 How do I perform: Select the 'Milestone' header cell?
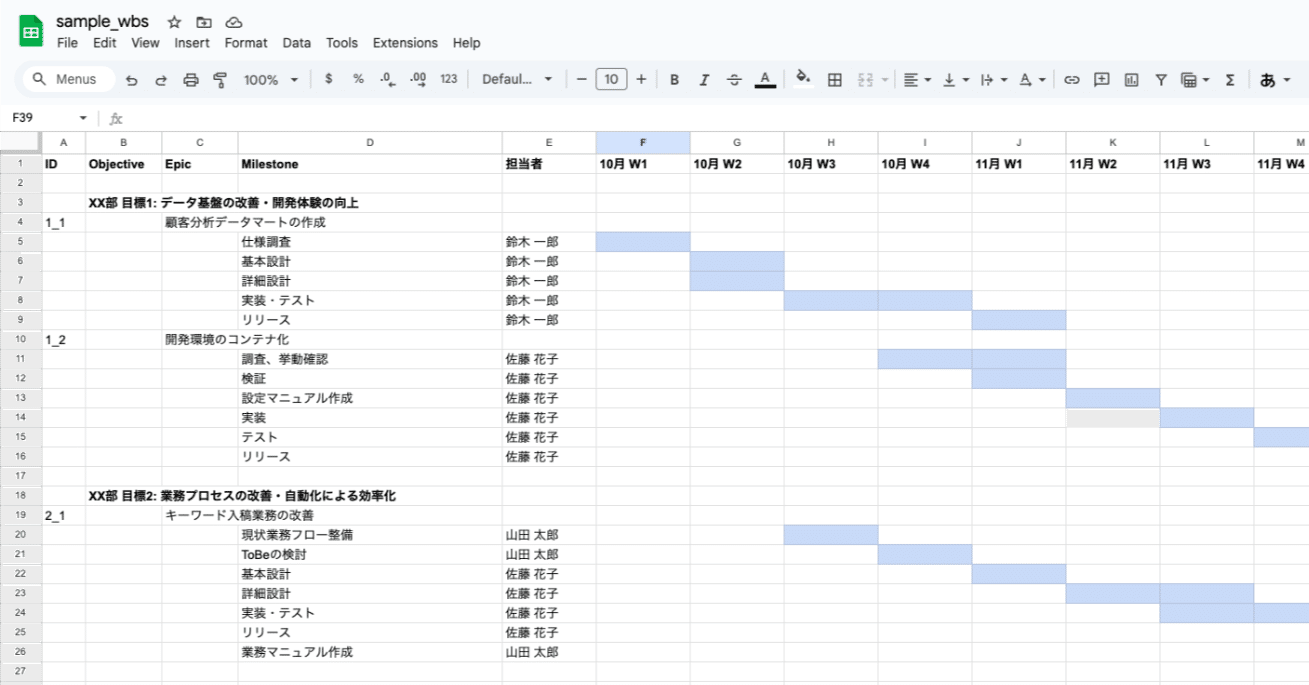point(370,164)
